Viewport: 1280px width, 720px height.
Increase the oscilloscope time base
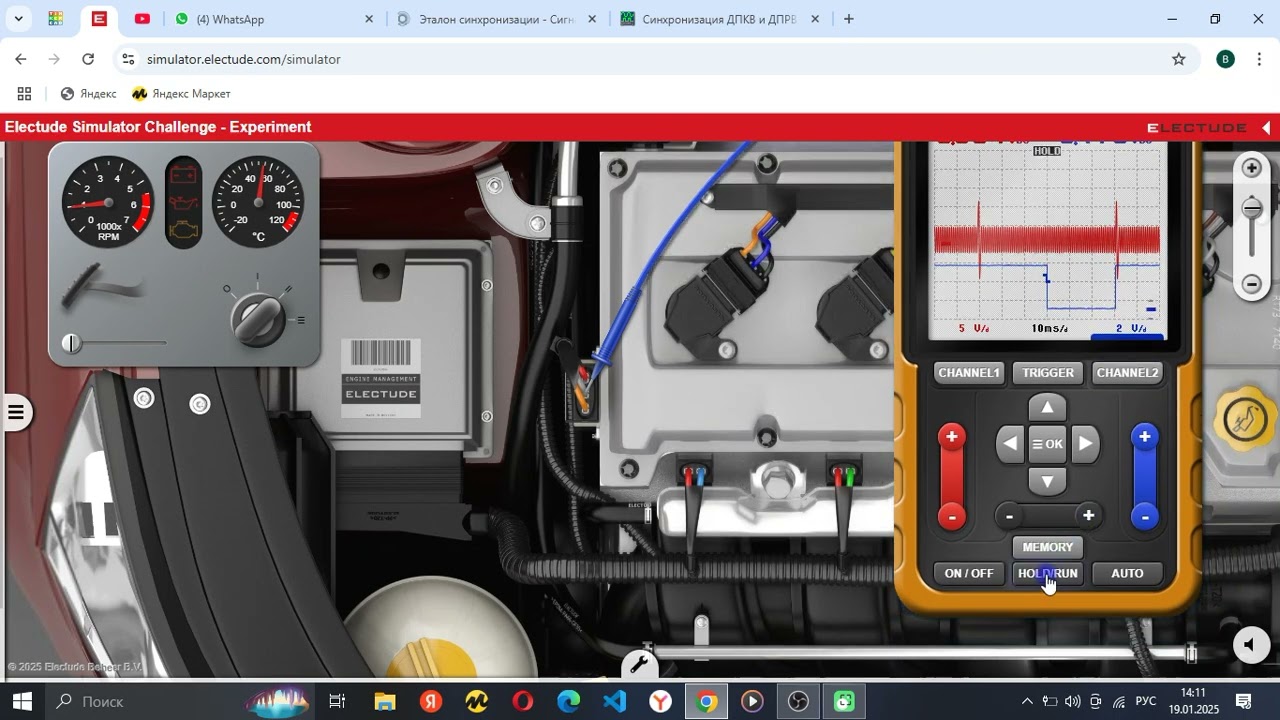click(x=1088, y=516)
